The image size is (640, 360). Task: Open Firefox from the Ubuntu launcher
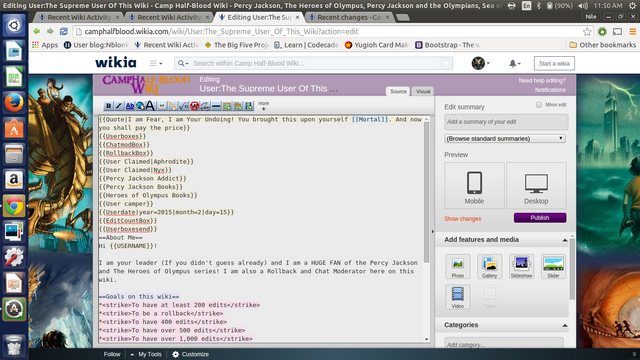click(14, 102)
